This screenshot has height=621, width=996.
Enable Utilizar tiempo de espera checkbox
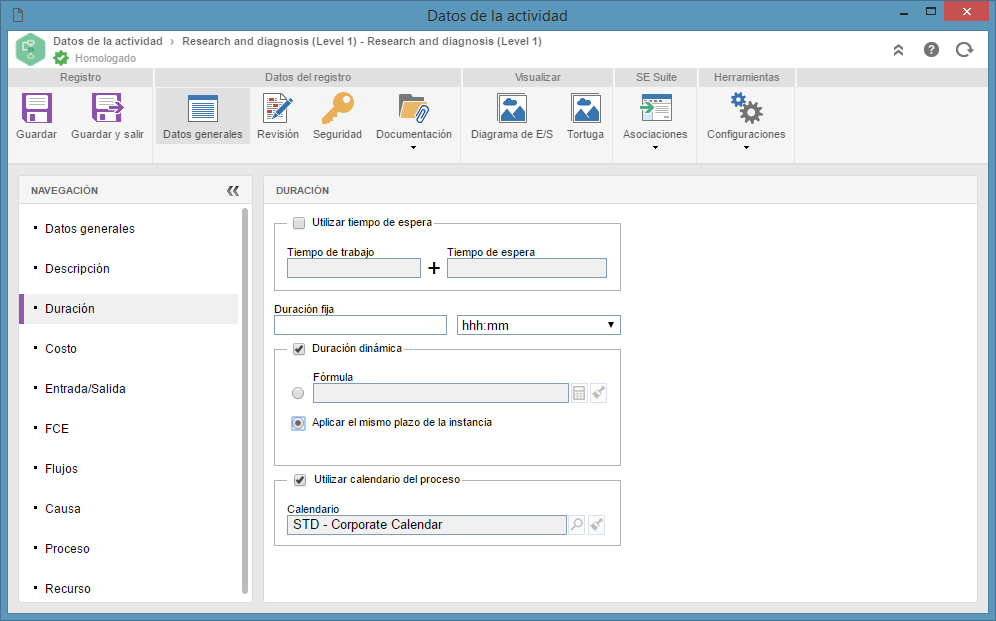pyautogui.click(x=299, y=223)
